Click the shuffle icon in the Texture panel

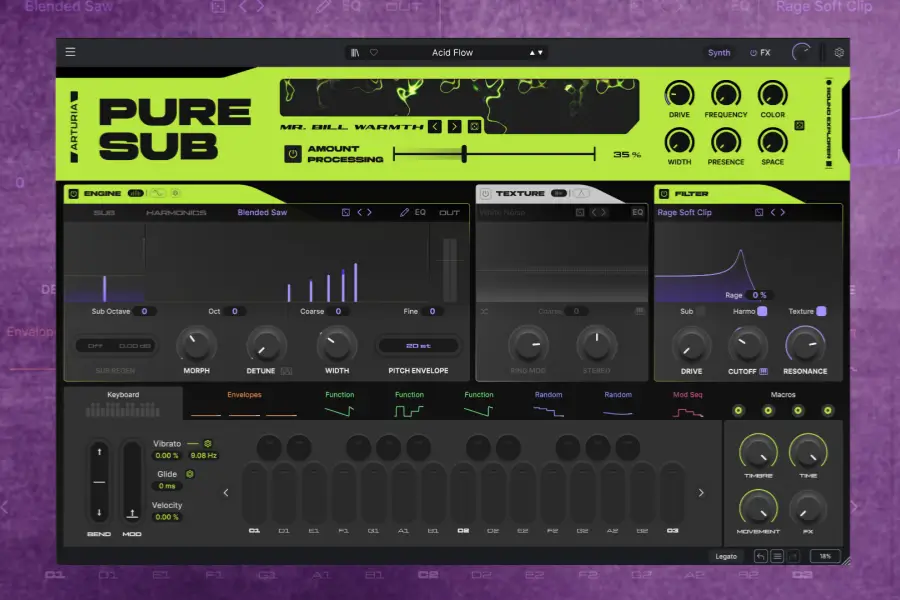coord(484,311)
